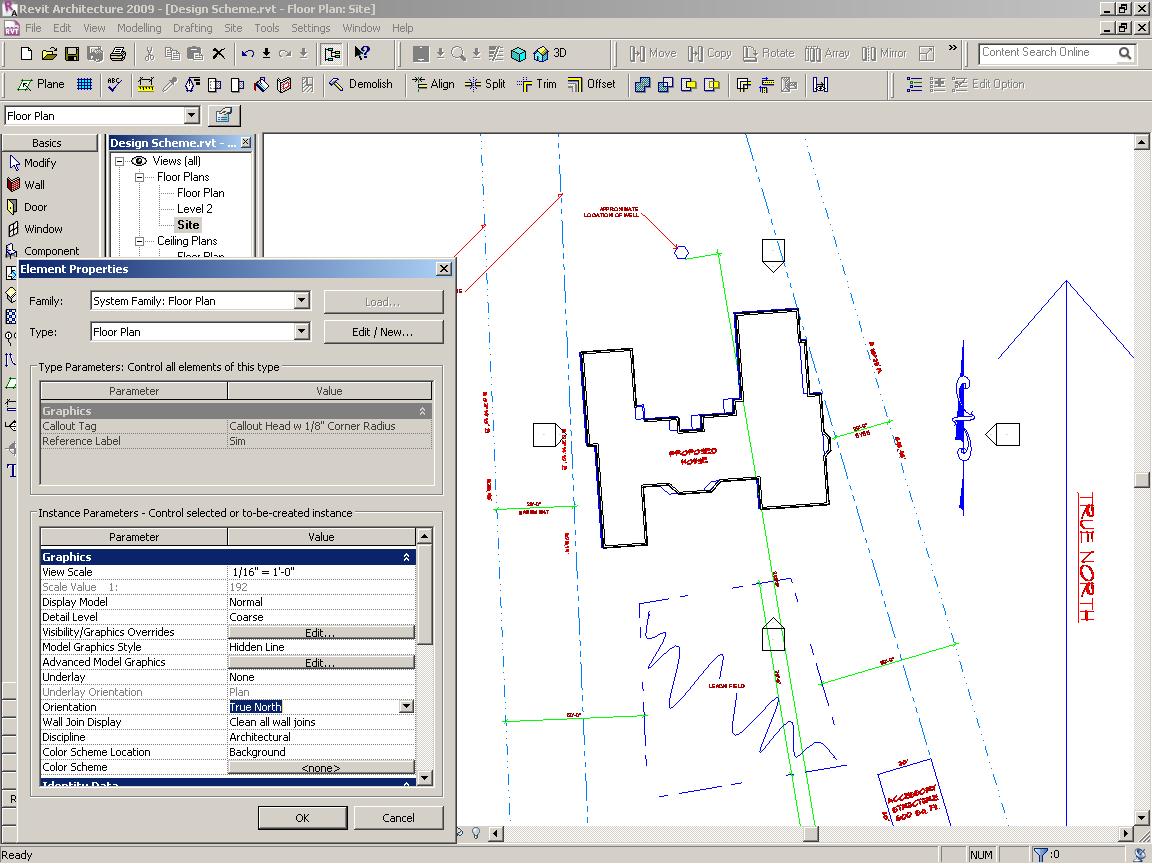
Task: Click the Demolish hammer tool
Action: tap(360, 85)
